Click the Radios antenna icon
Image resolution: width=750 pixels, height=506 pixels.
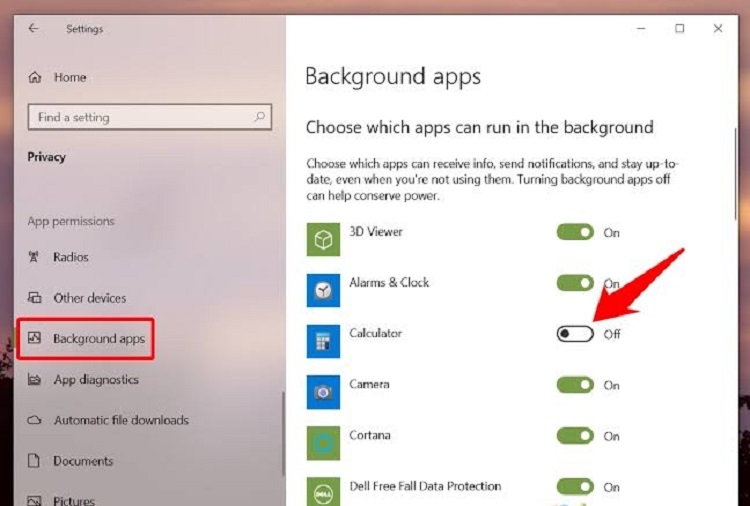33,257
